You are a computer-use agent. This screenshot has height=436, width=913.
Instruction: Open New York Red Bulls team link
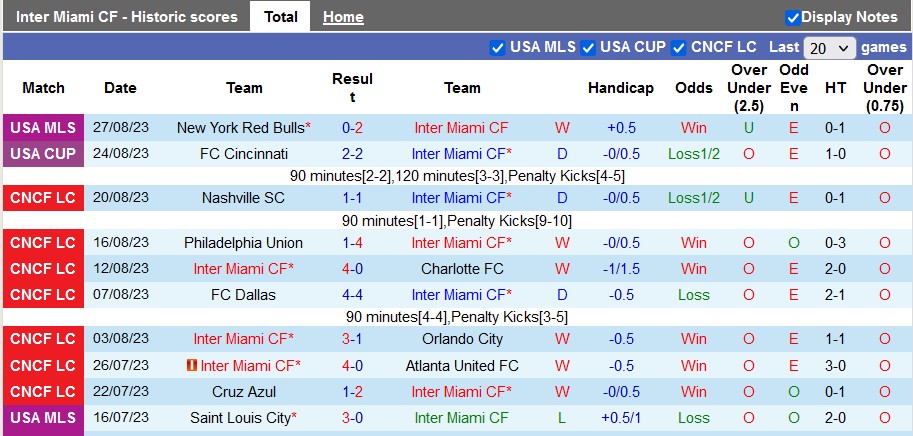pos(240,128)
